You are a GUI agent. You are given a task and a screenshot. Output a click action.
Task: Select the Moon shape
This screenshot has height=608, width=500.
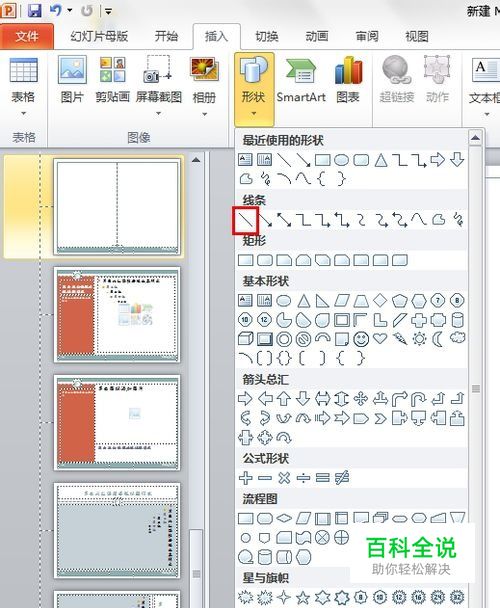pos(438,339)
